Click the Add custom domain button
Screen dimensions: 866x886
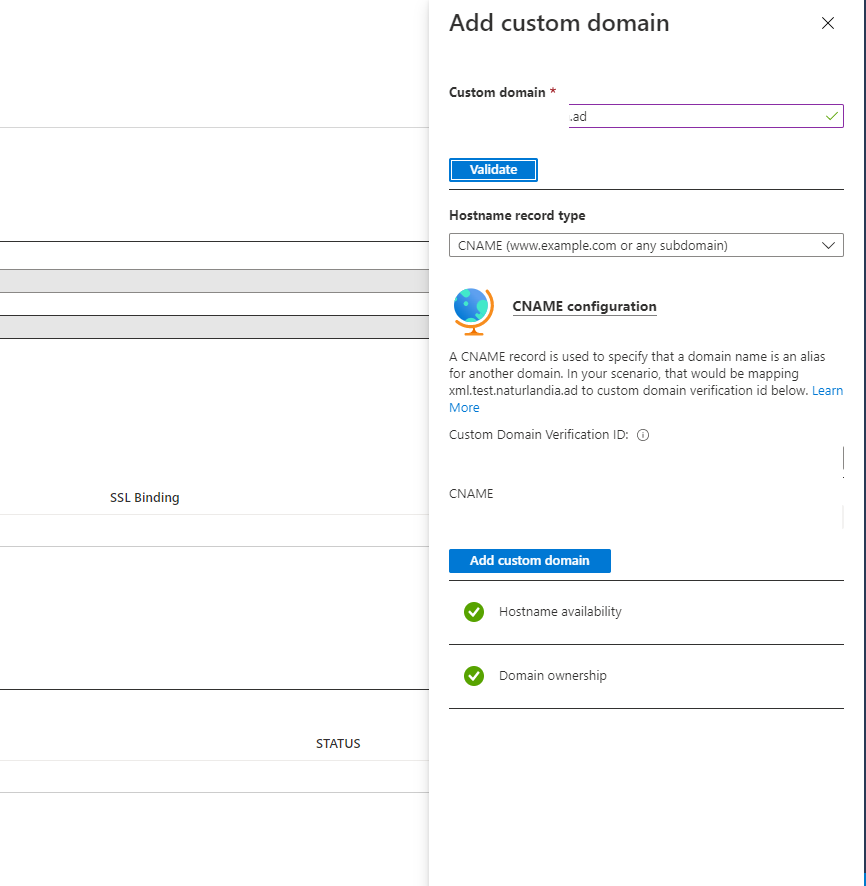click(530, 561)
